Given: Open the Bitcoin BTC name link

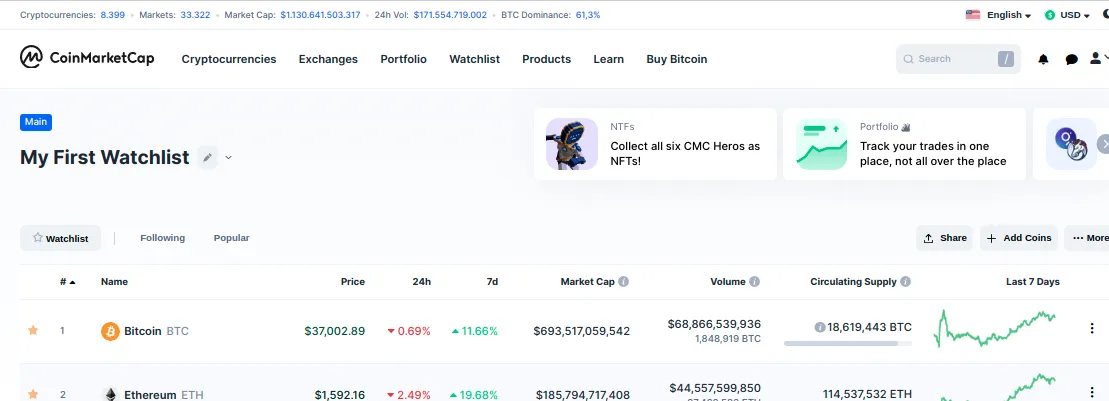Looking at the screenshot, I should 156,330.
